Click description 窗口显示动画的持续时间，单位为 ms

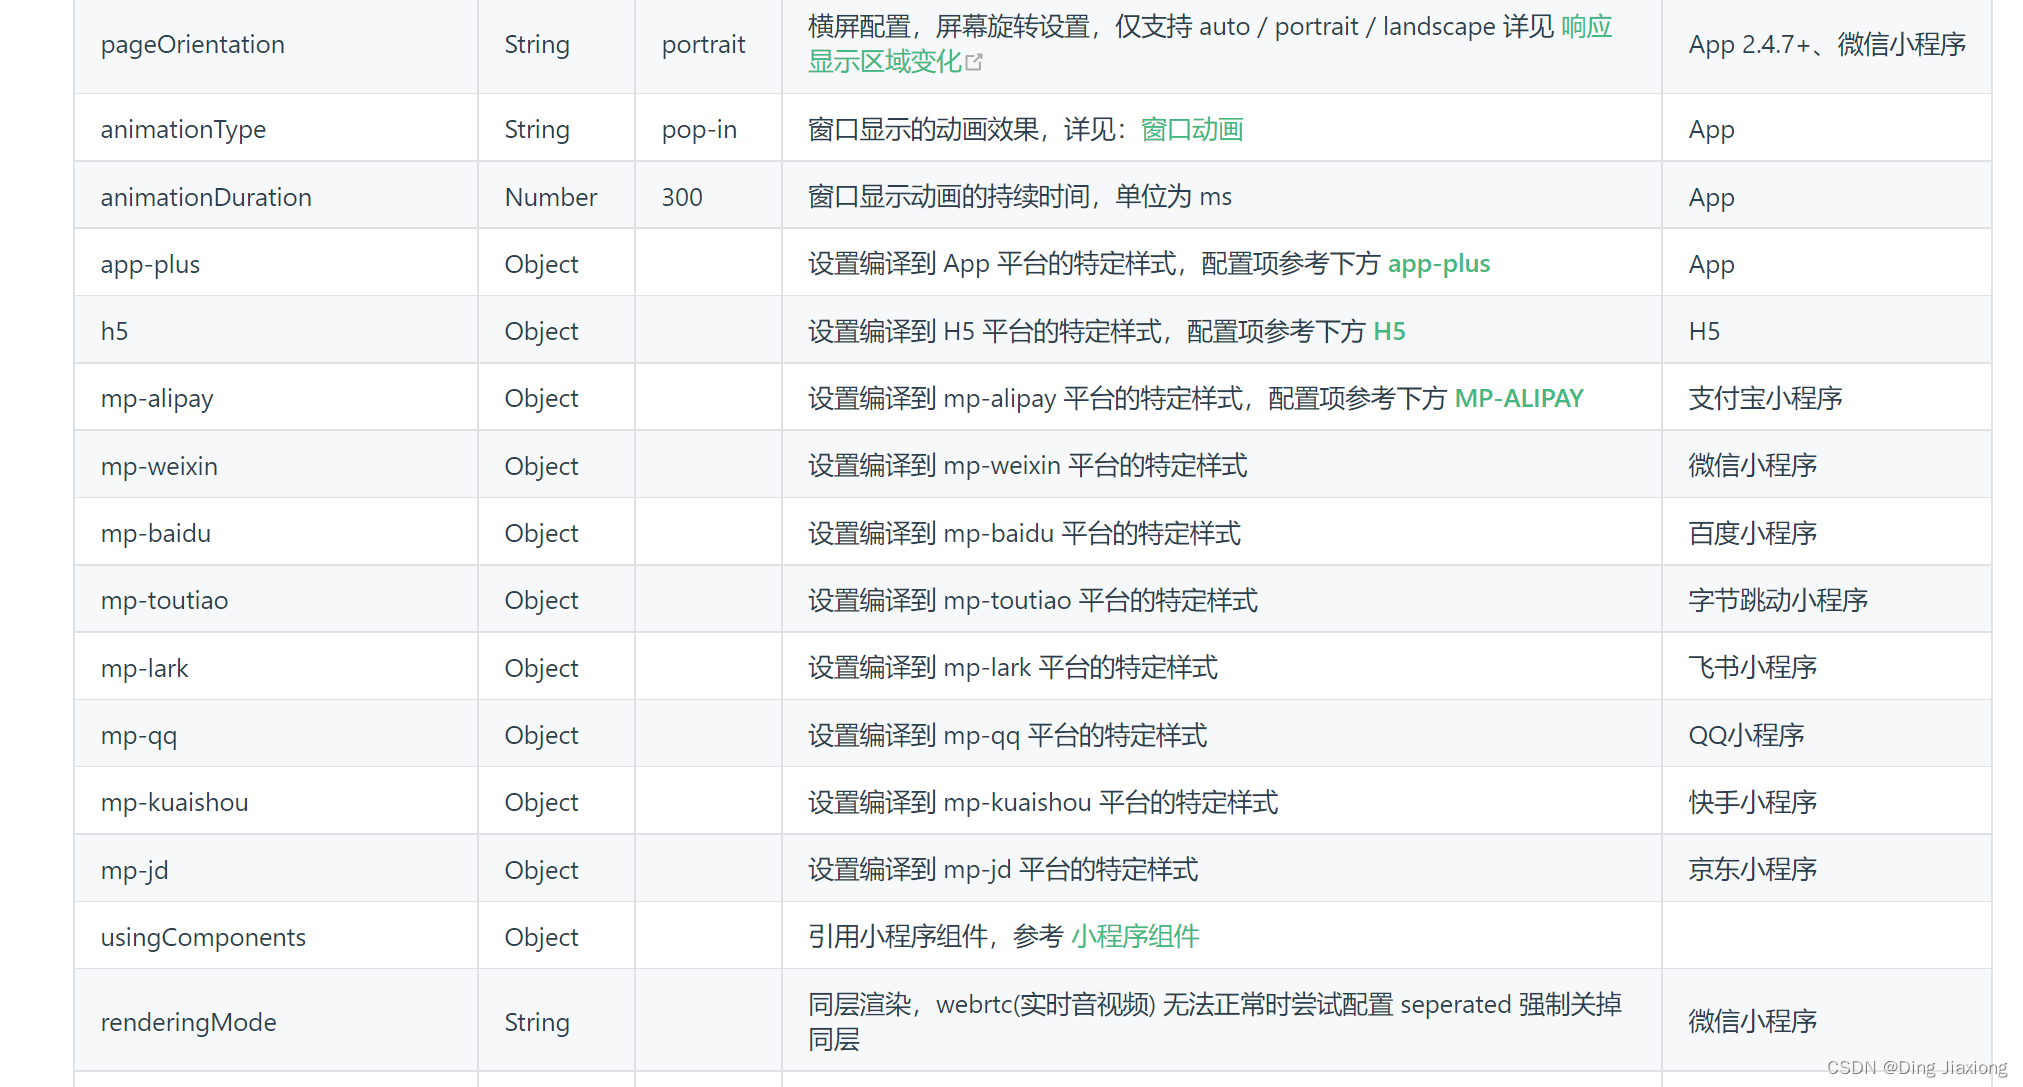tap(1020, 197)
